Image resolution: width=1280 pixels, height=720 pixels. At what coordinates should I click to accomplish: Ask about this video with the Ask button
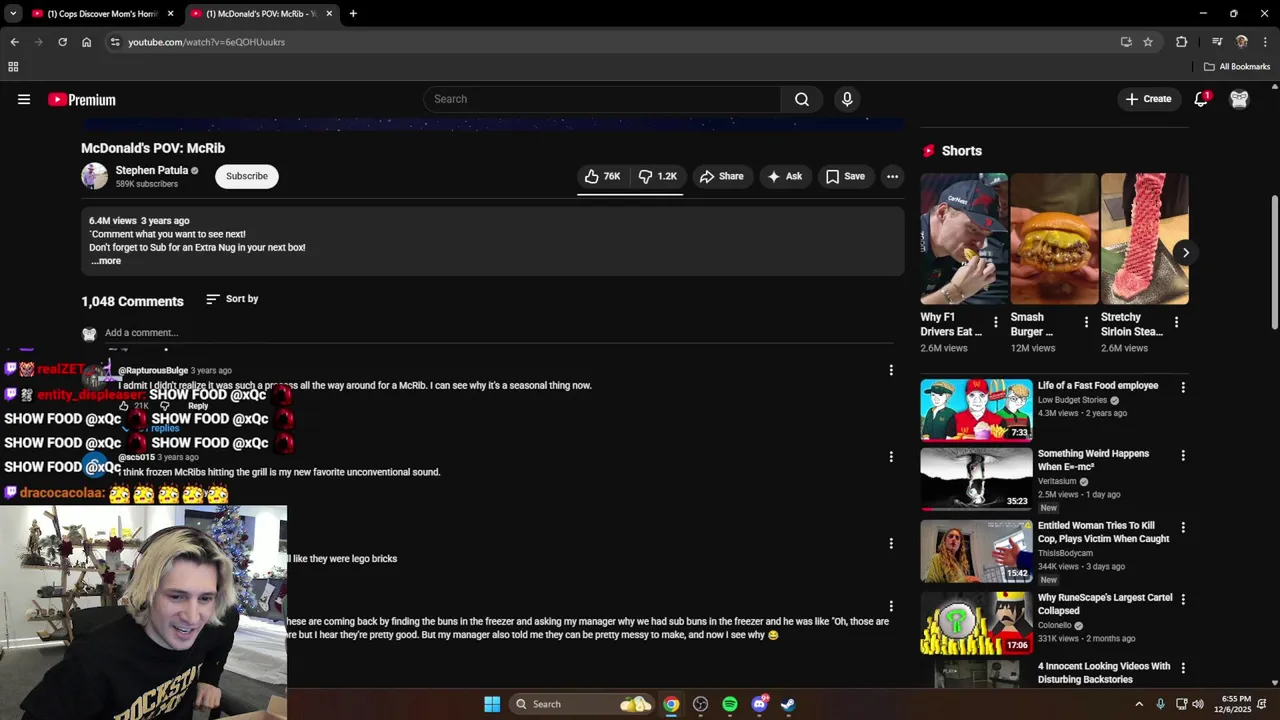click(784, 176)
